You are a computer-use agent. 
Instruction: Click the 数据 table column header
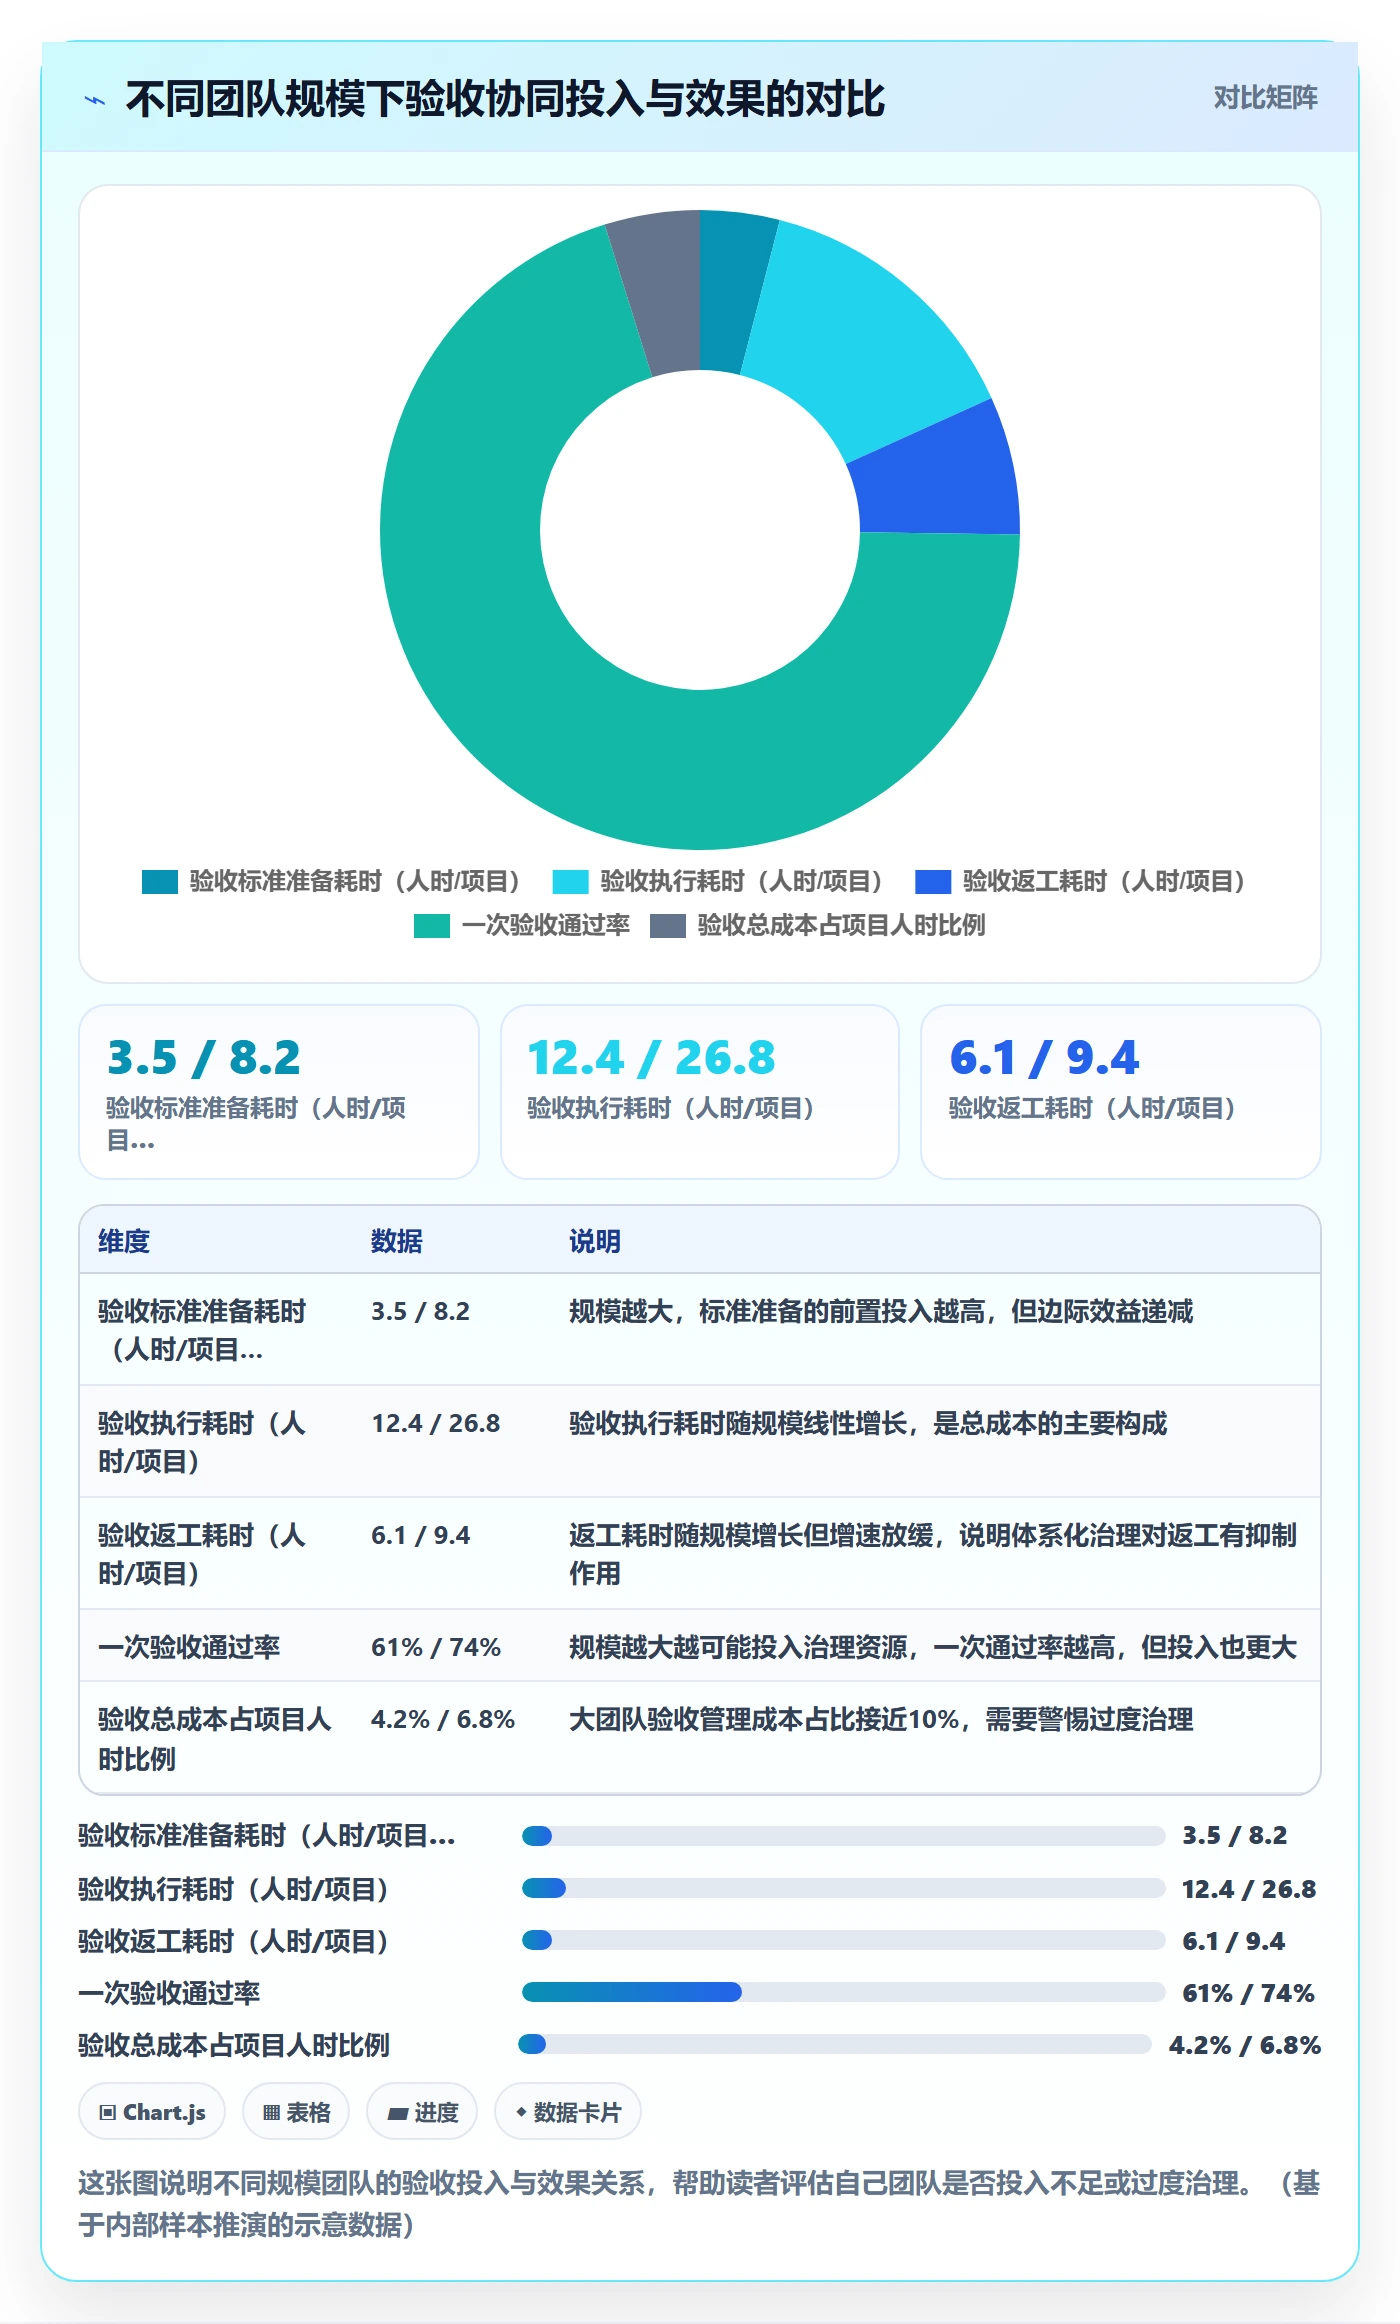coord(397,1241)
